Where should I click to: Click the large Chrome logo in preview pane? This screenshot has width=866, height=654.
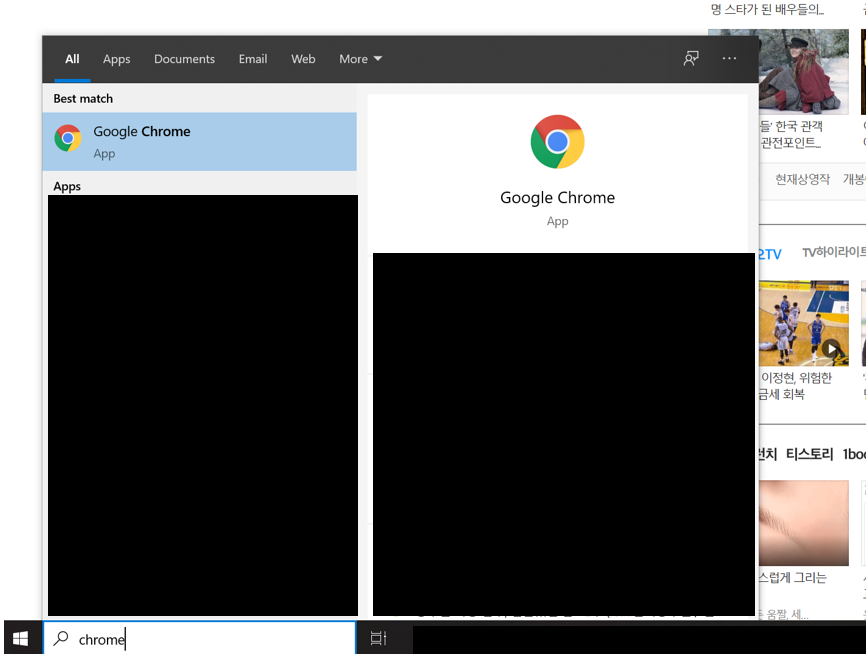point(557,142)
